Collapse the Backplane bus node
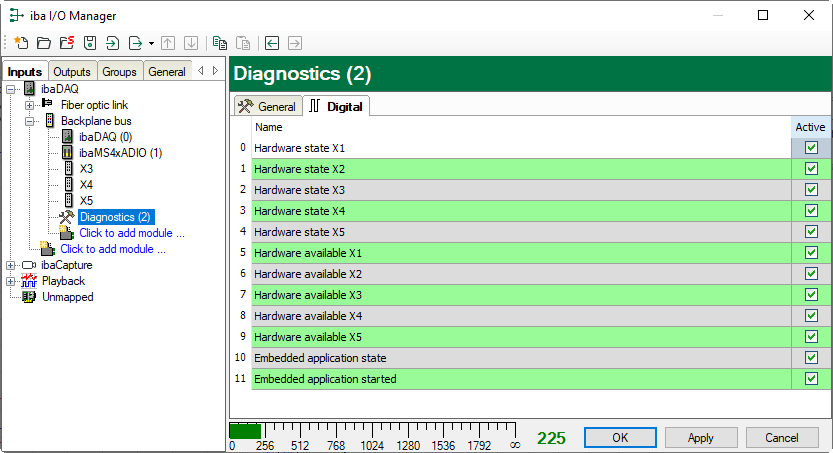Image resolution: width=833 pixels, height=453 pixels. (30, 121)
